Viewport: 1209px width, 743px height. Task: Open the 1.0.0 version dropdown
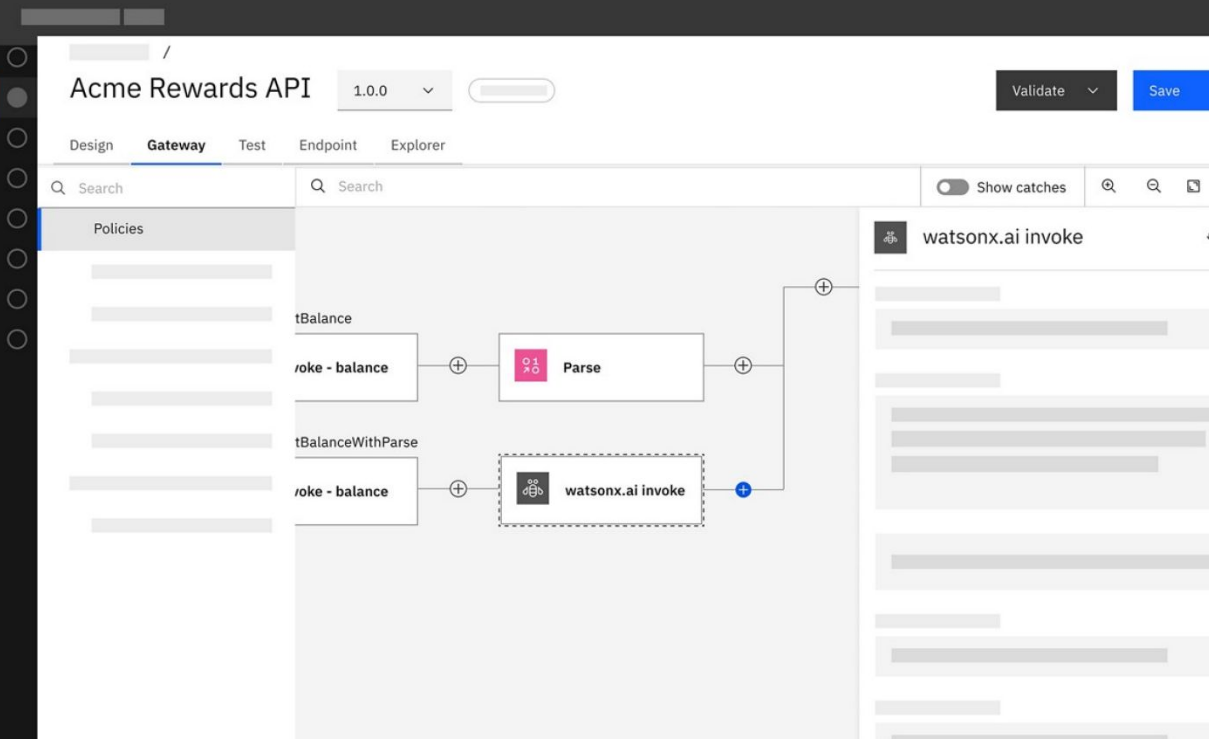click(394, 90)
